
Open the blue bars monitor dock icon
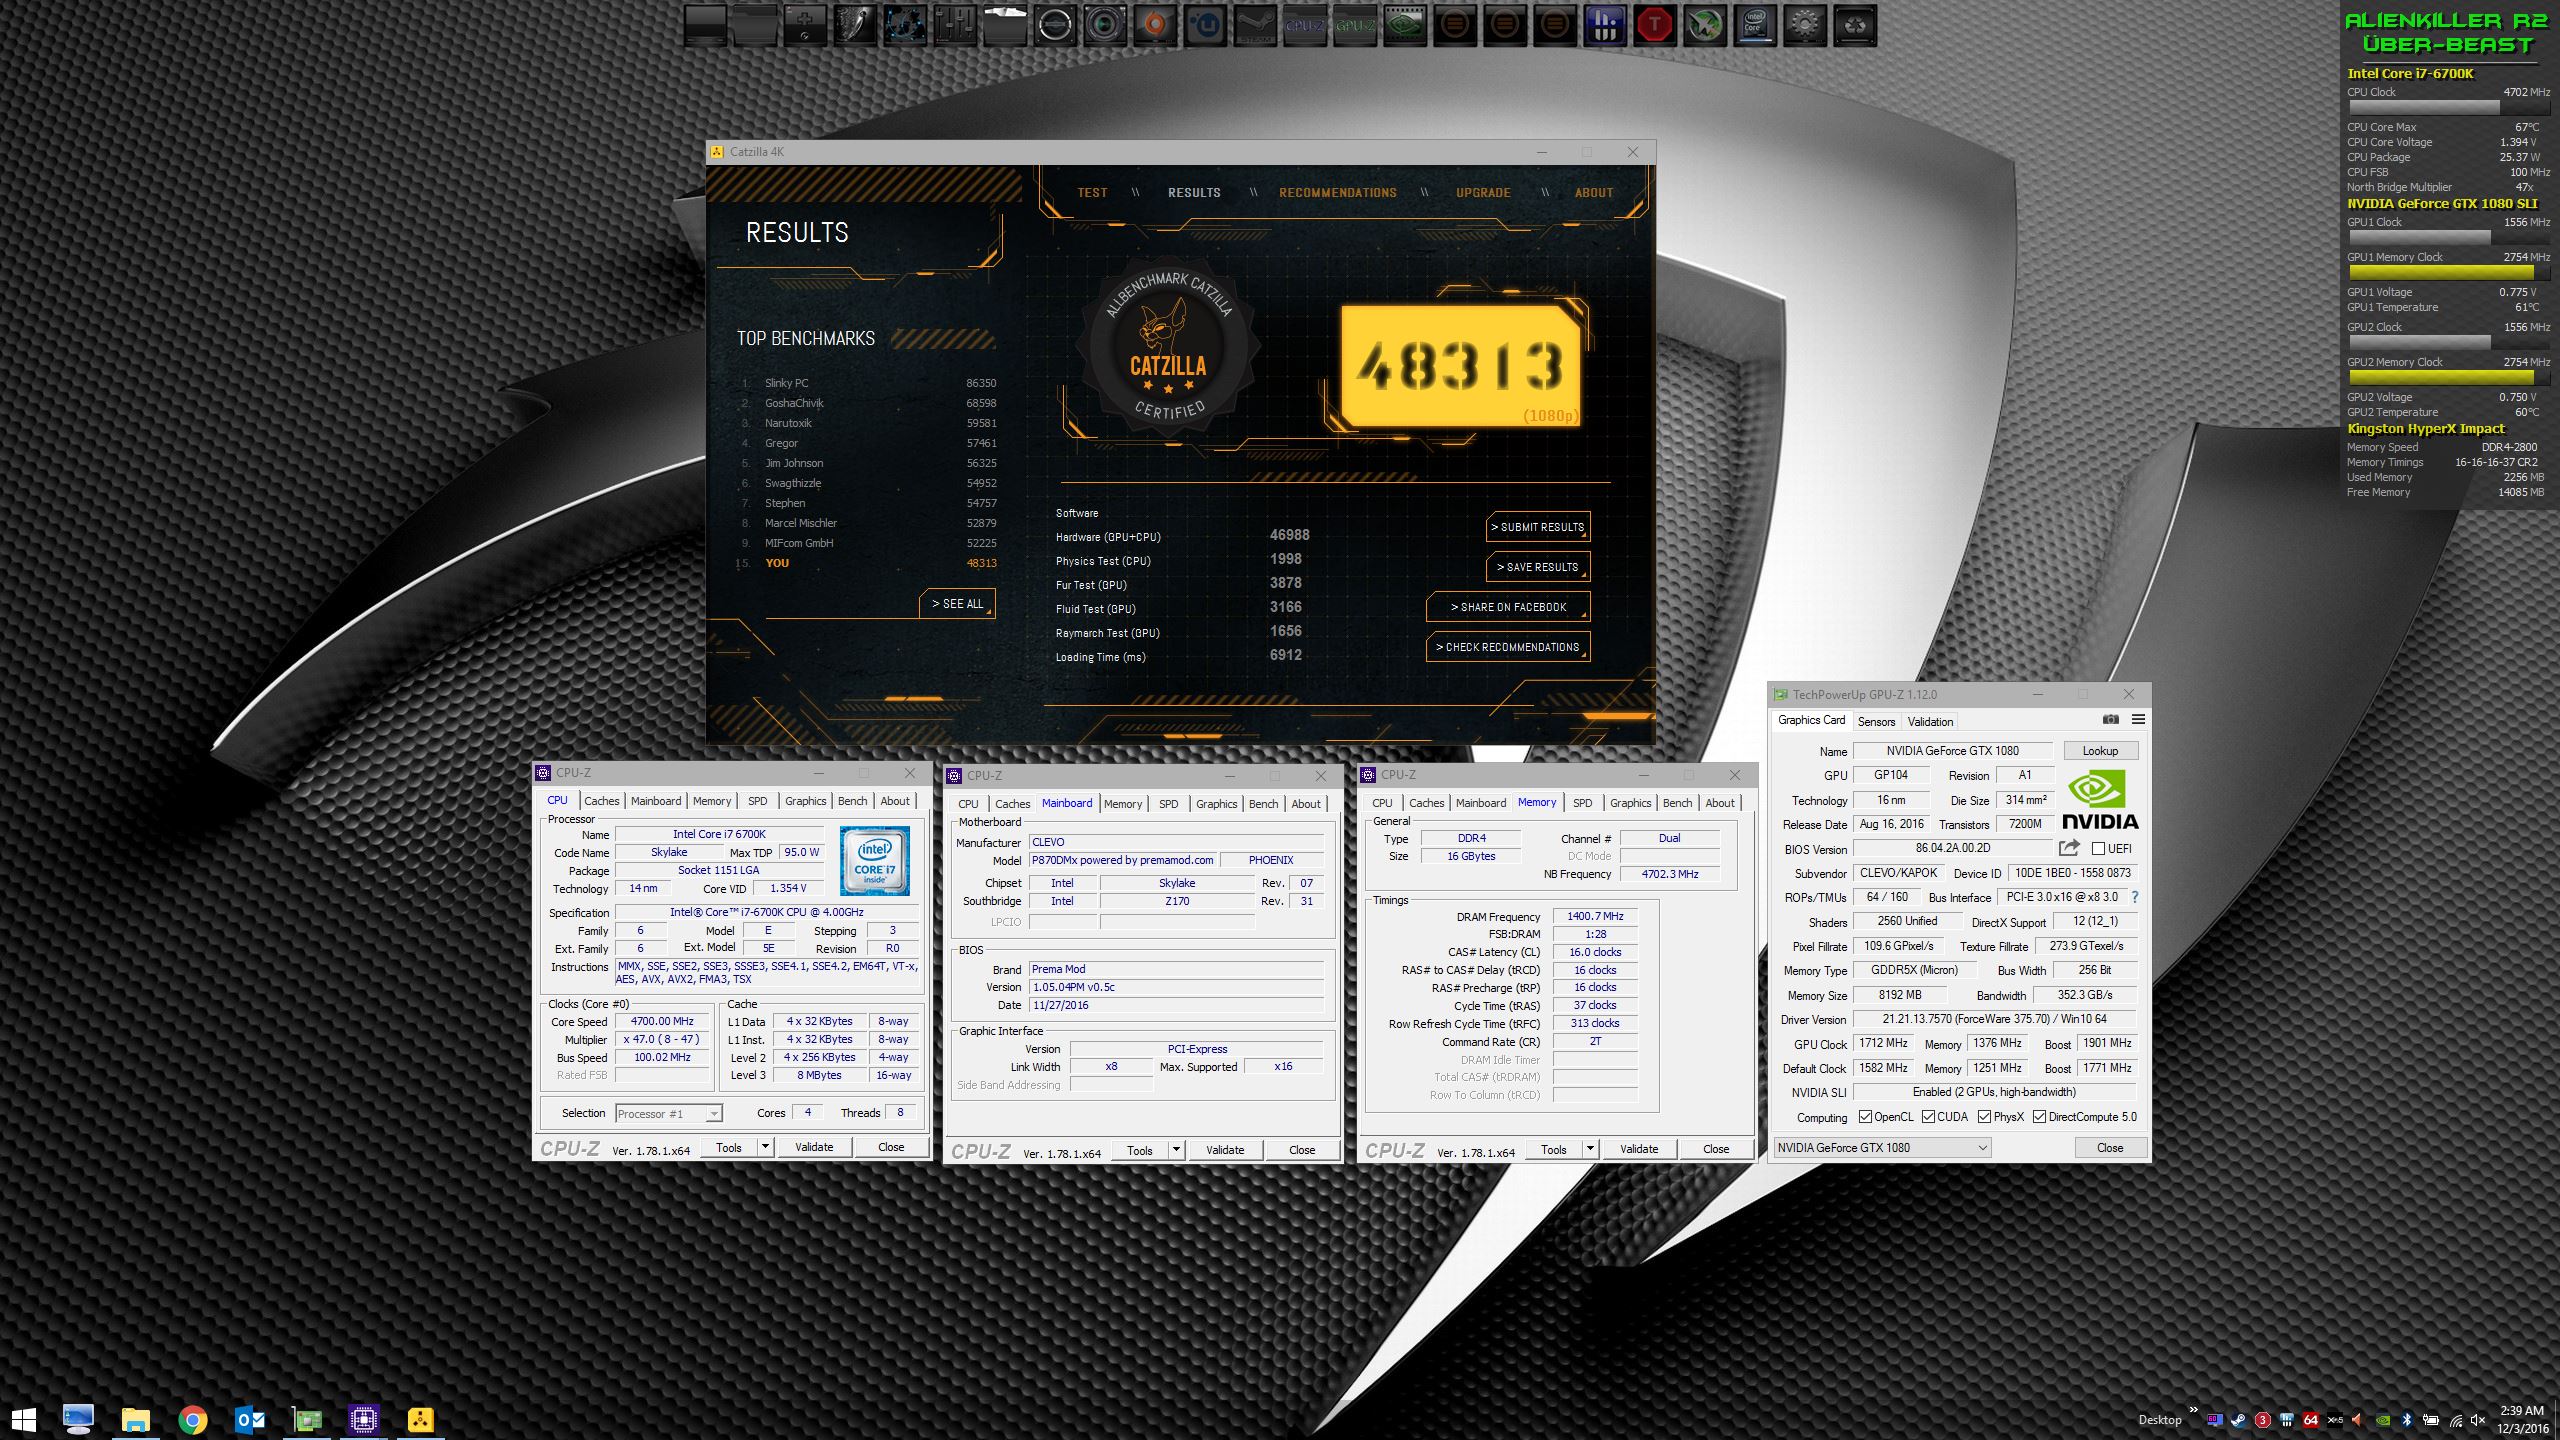click(x=1605, y=25)
